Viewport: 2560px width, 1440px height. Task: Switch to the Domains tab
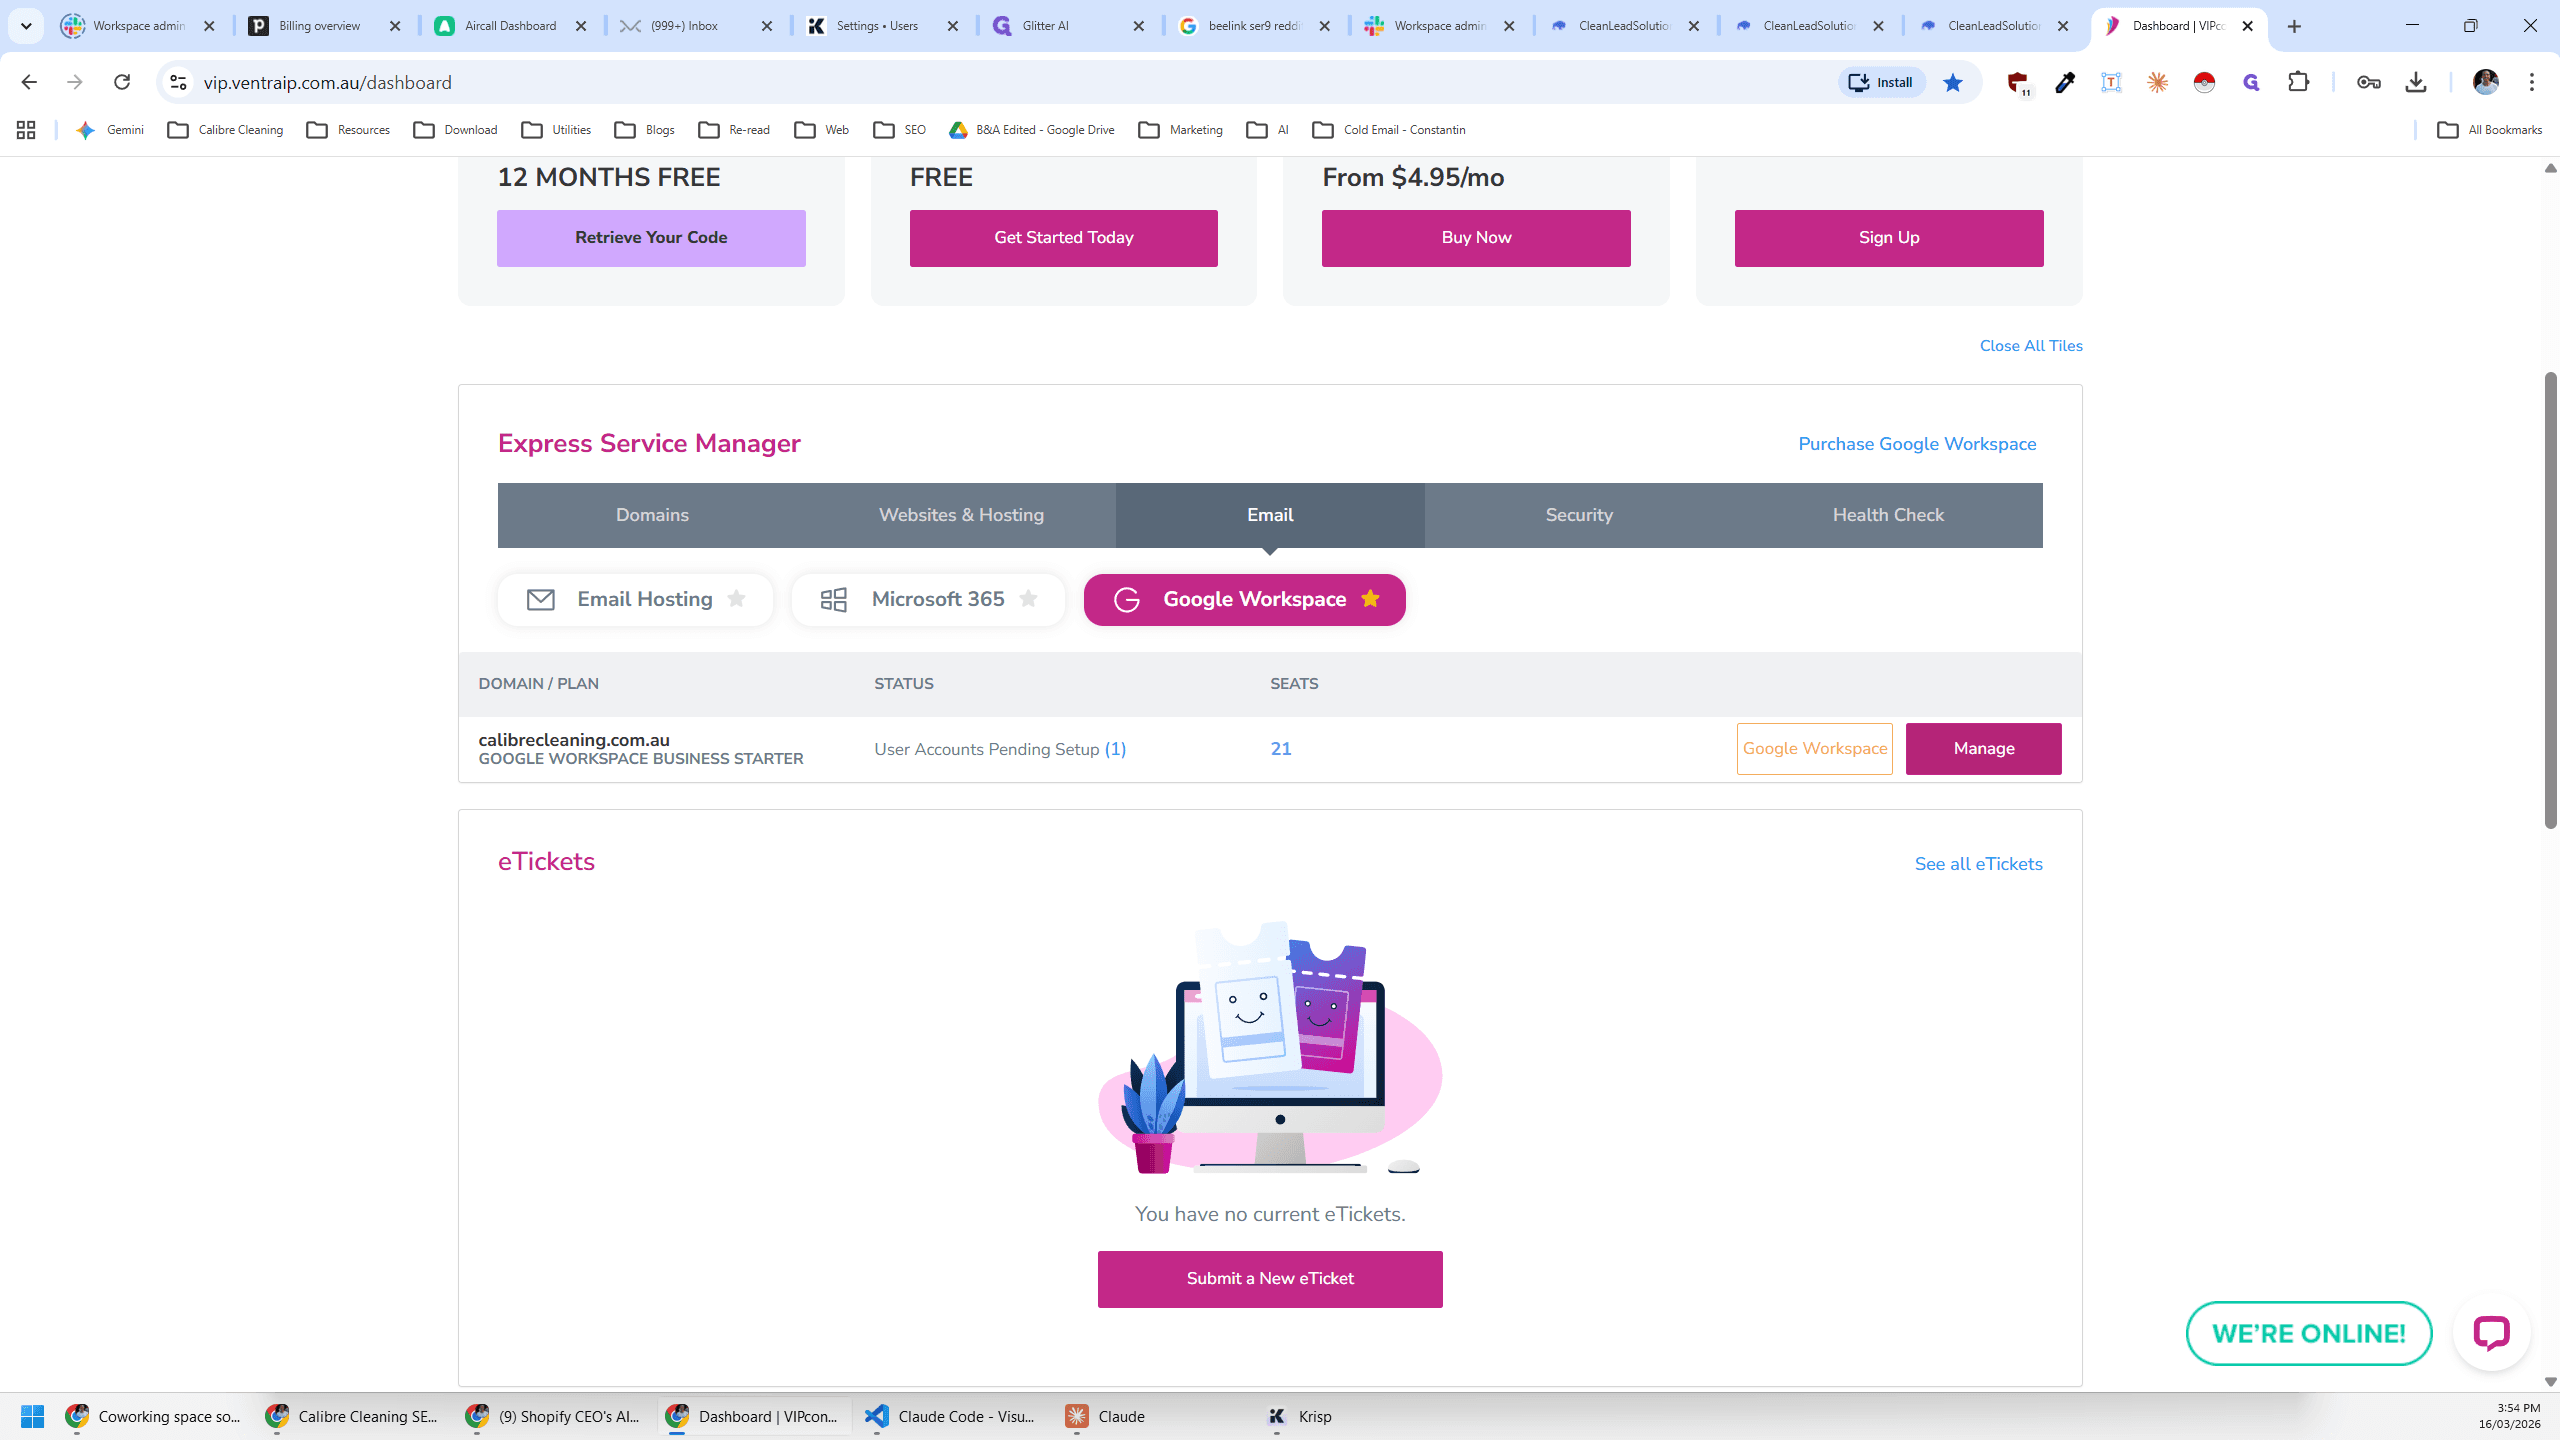coord(652,515)
